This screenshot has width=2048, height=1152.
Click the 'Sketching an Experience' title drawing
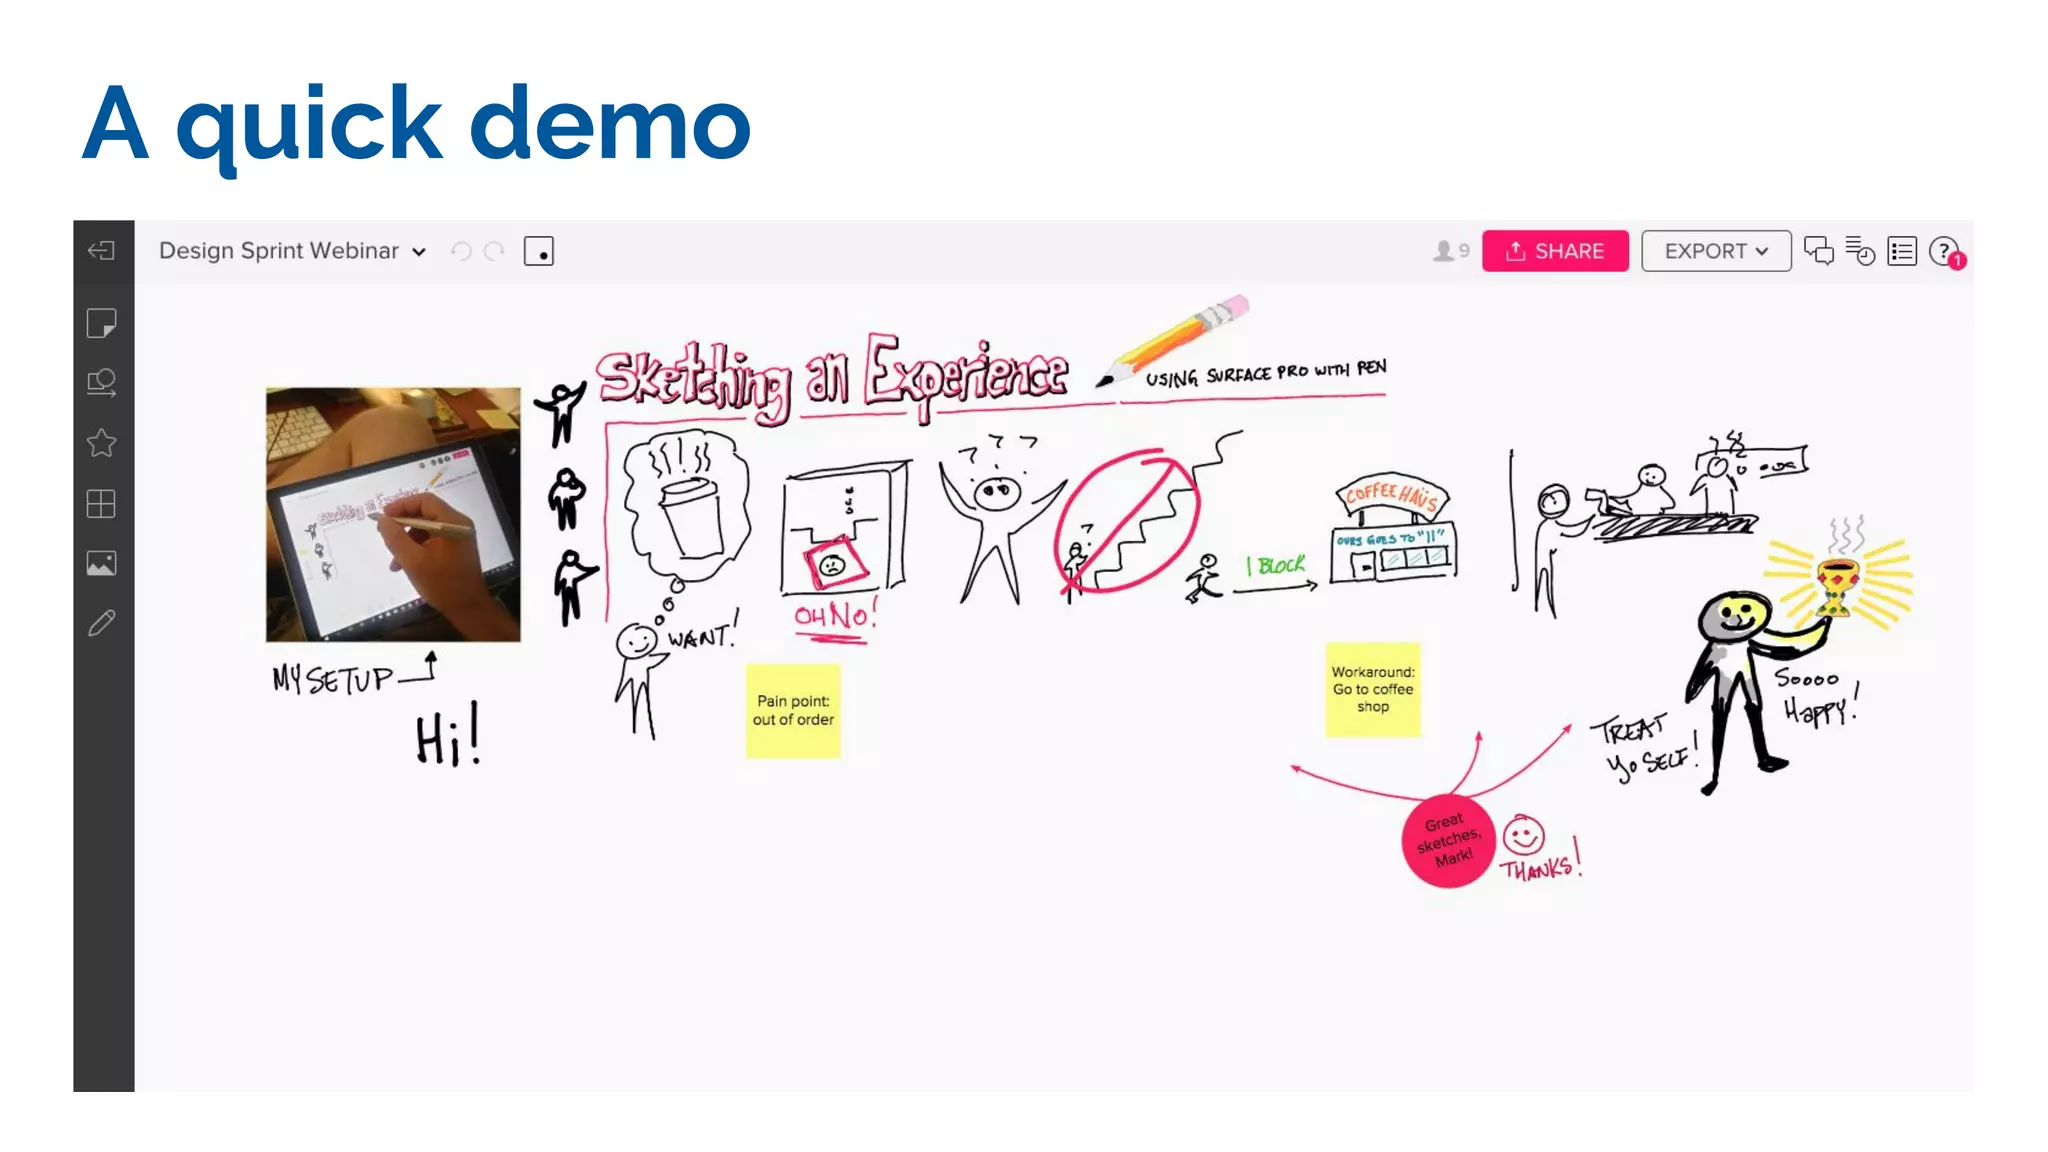click(833, 378)
